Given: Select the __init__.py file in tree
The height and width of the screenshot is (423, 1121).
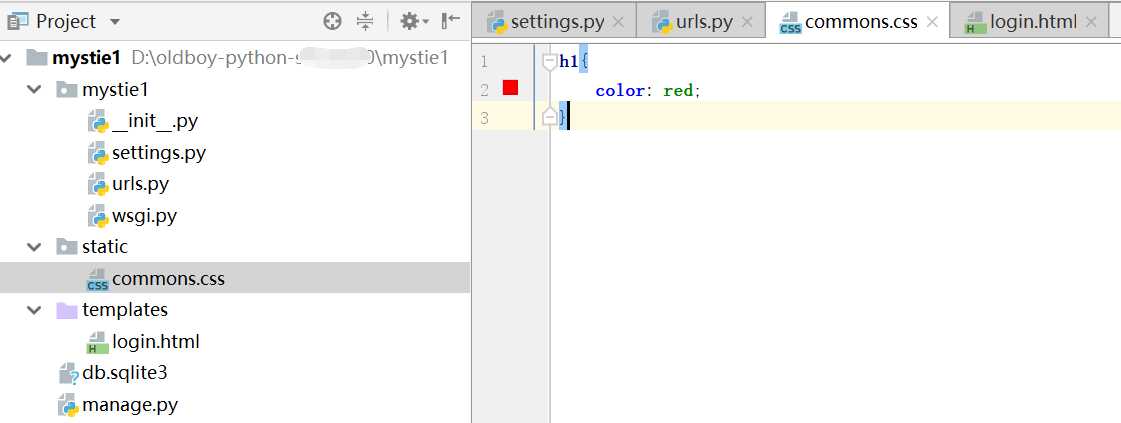Looking at the screenshot, I should pyautogui.click(x=155, y=121).
